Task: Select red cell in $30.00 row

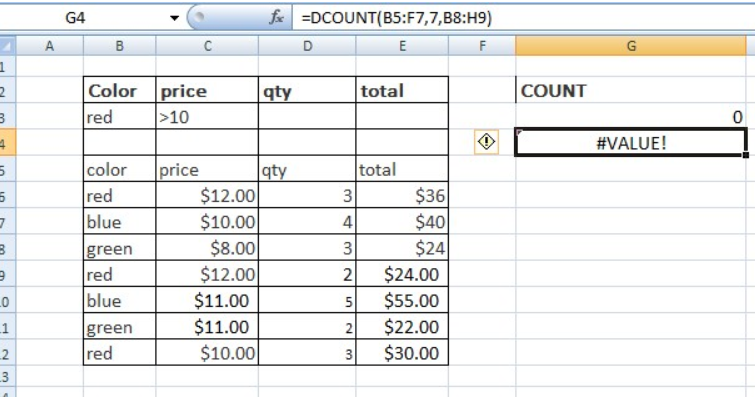Action: pyautogui.click(x=120, y=353)
